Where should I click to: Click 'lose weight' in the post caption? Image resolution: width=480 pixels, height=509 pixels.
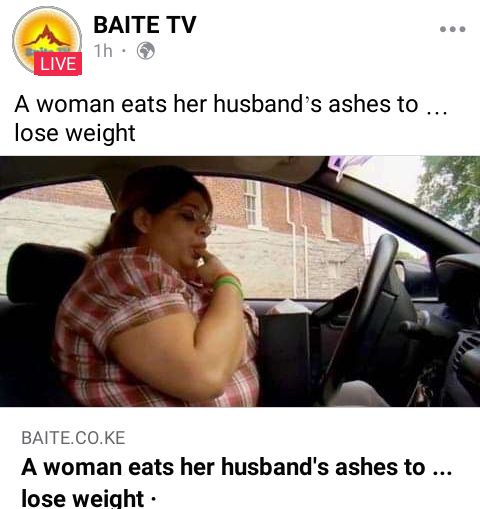click(75, 133)
